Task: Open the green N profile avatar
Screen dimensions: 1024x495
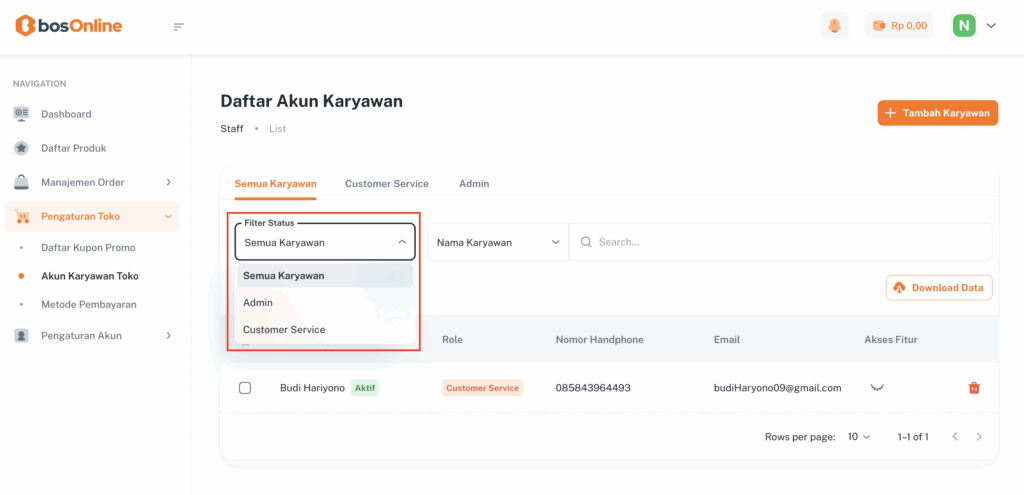Action: tap(964, 26)
